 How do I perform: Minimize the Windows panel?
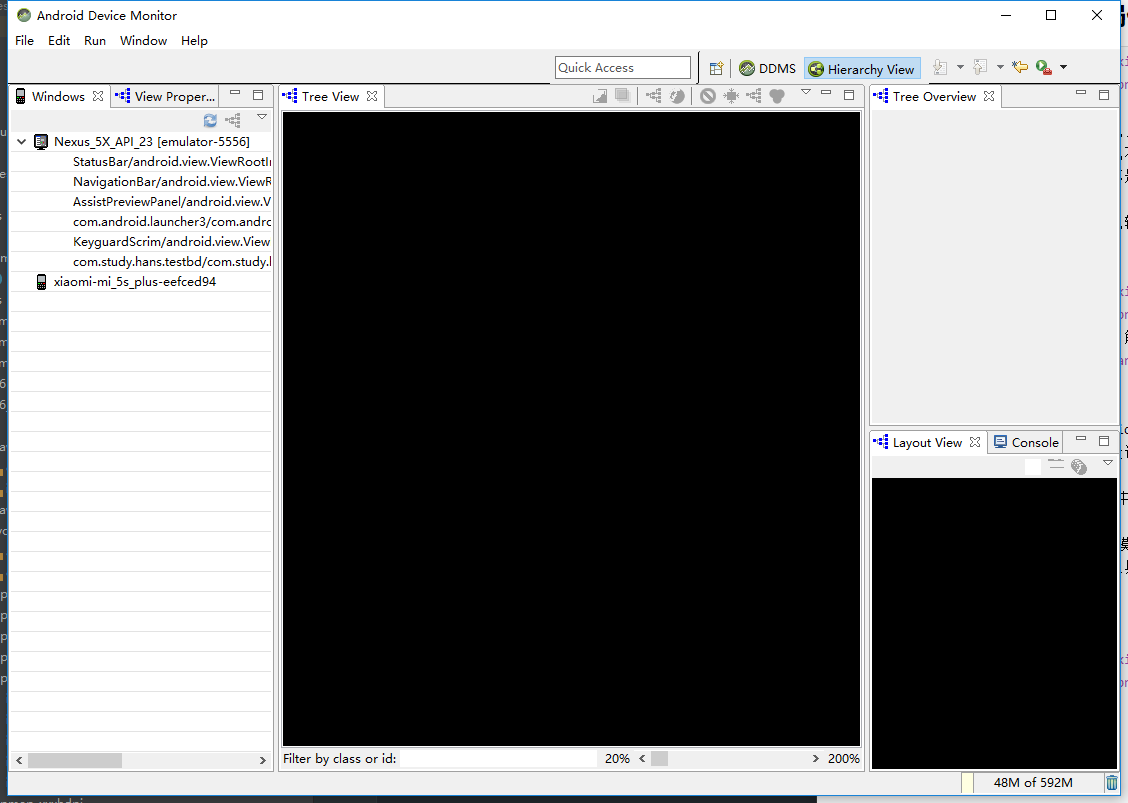pyautogui.click(x=235, y=94)
